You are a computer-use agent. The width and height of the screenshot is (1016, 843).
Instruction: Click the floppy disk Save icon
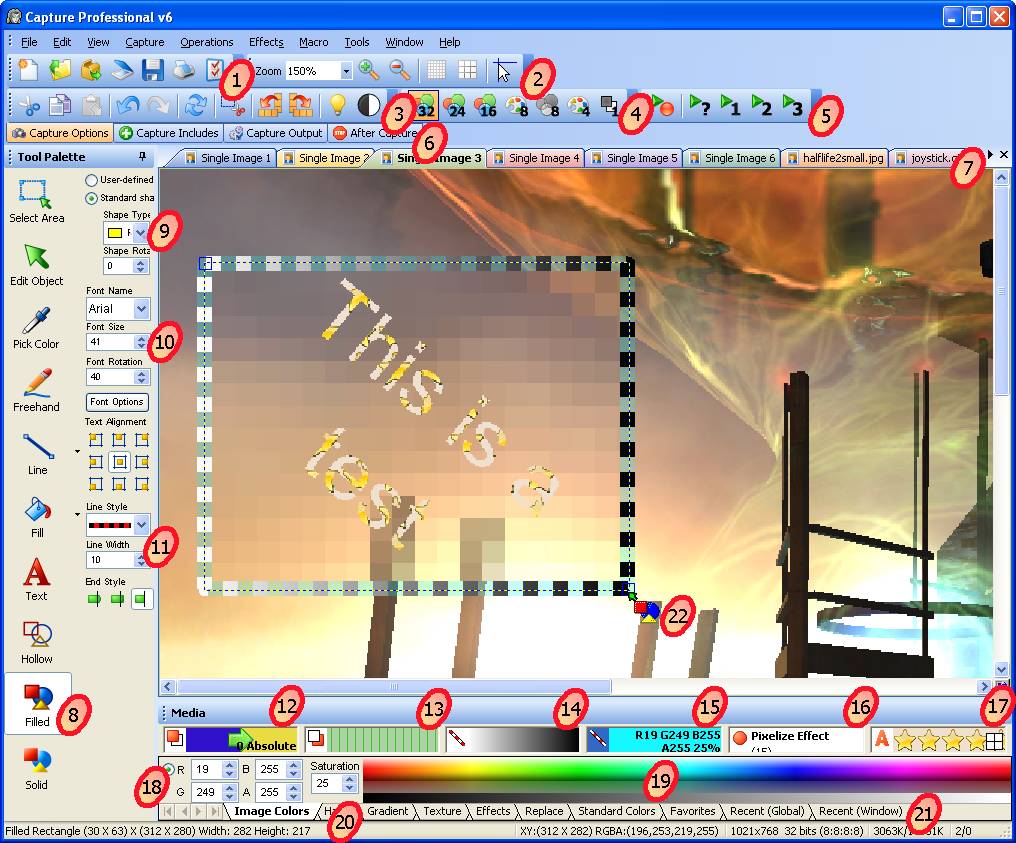click(153, 70)
